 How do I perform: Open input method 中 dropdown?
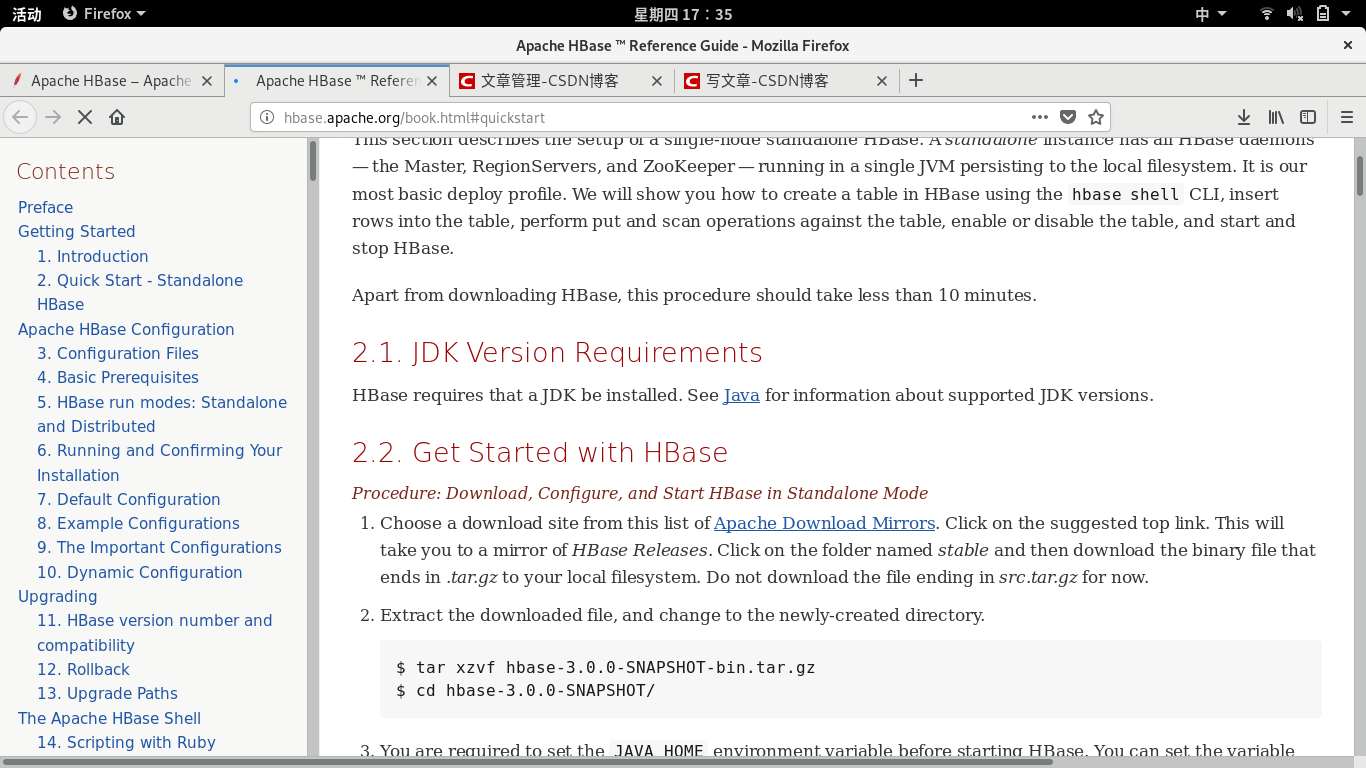[x=1211, y=14]
